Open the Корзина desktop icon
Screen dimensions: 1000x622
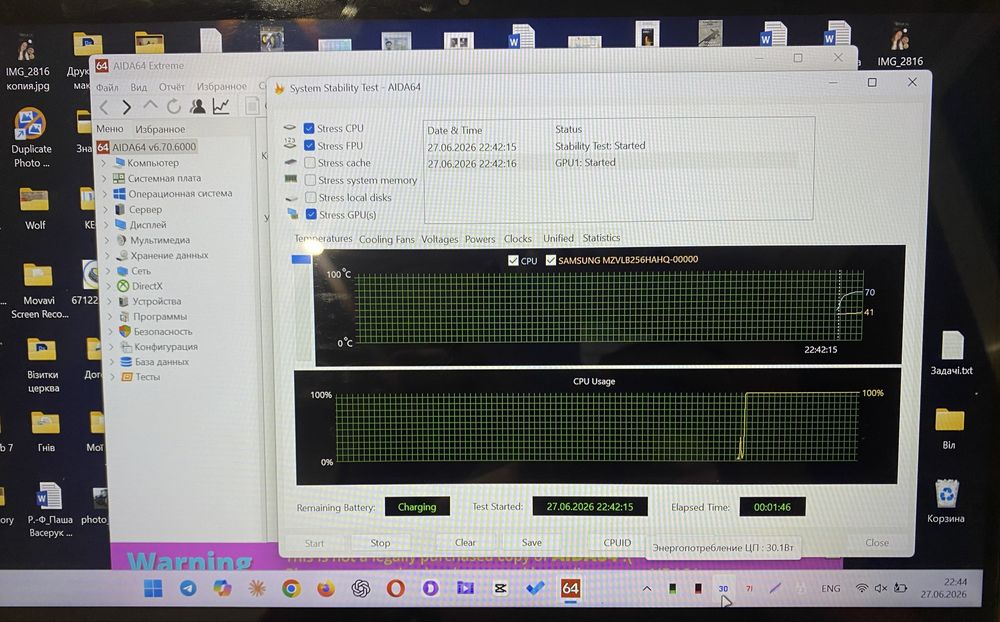(946, 501)
